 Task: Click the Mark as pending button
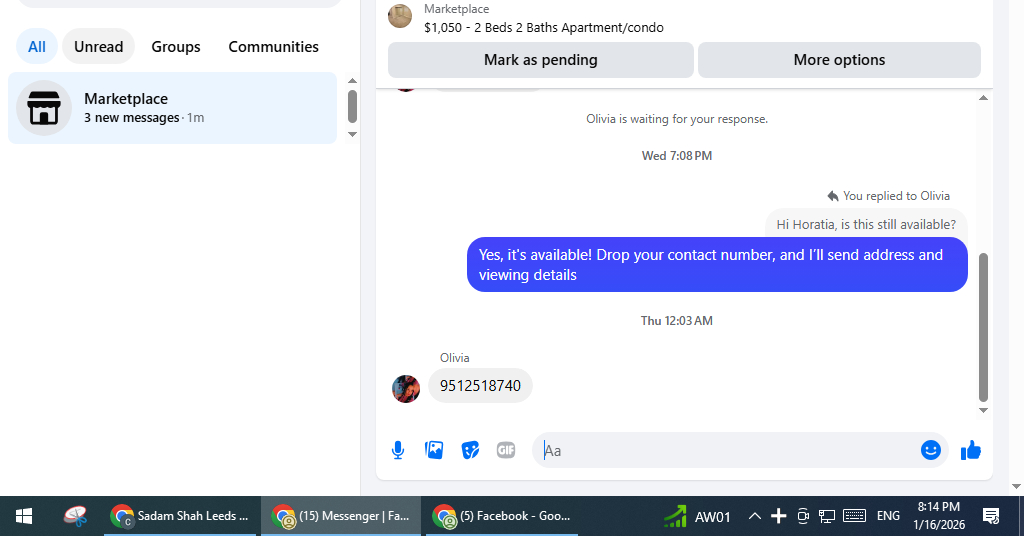(x=541, y=60)
